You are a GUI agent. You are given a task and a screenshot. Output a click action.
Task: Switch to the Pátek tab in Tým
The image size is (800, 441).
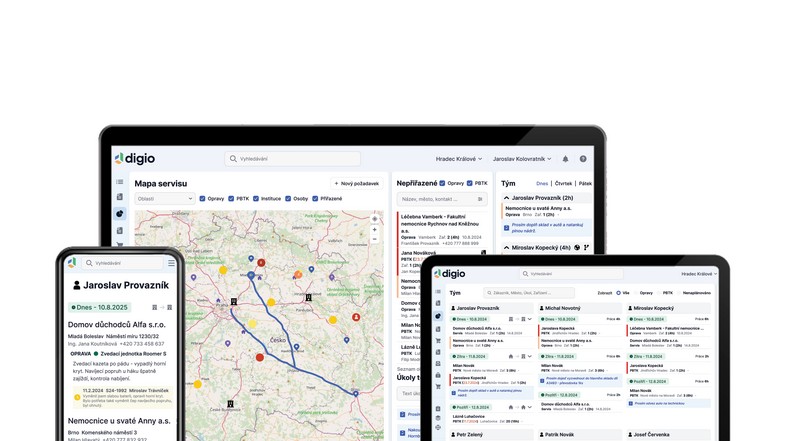click(x=585, y=184)
